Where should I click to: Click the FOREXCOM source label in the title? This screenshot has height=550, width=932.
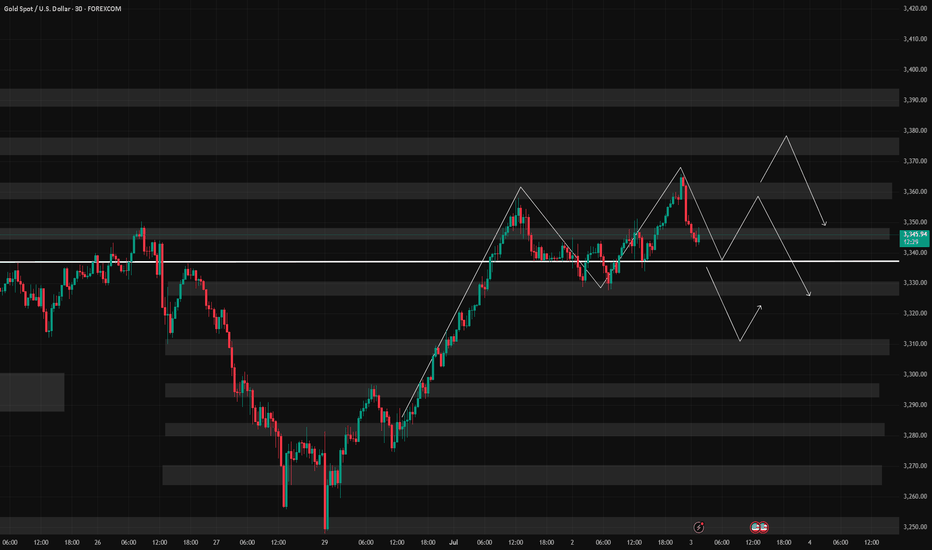point(105,9)
